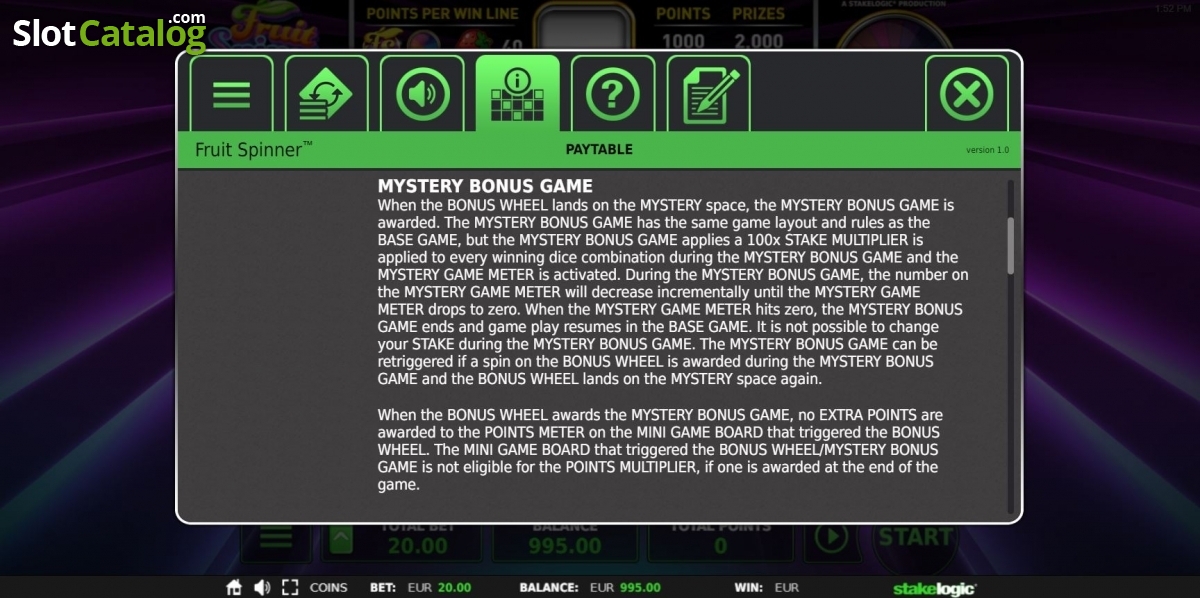Select the paytable info tab
The width and height of the screenshot is (1200, 598).
[517, 94]
